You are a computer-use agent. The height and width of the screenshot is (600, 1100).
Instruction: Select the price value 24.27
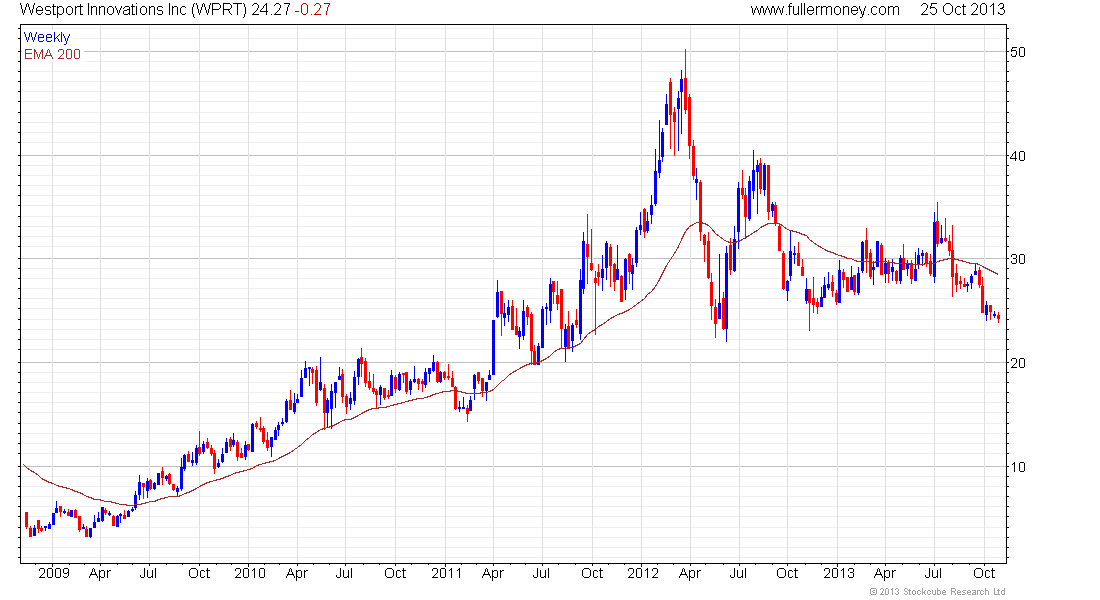point(271,10)
